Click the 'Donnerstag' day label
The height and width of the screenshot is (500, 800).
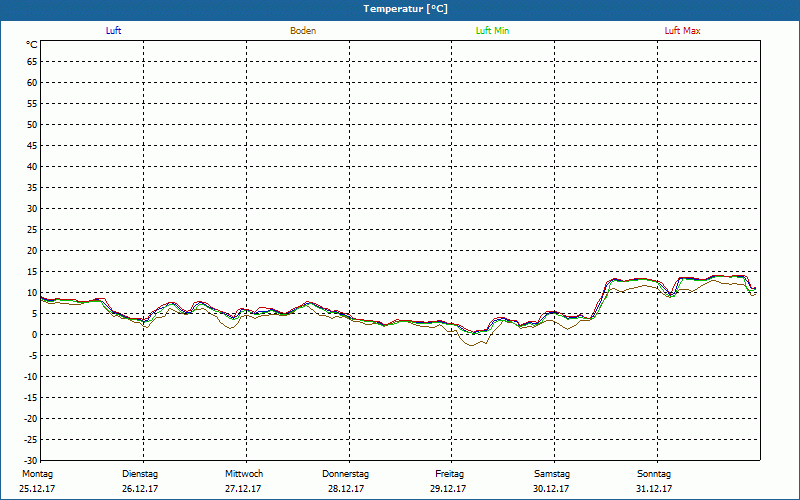tap(345, 474)
